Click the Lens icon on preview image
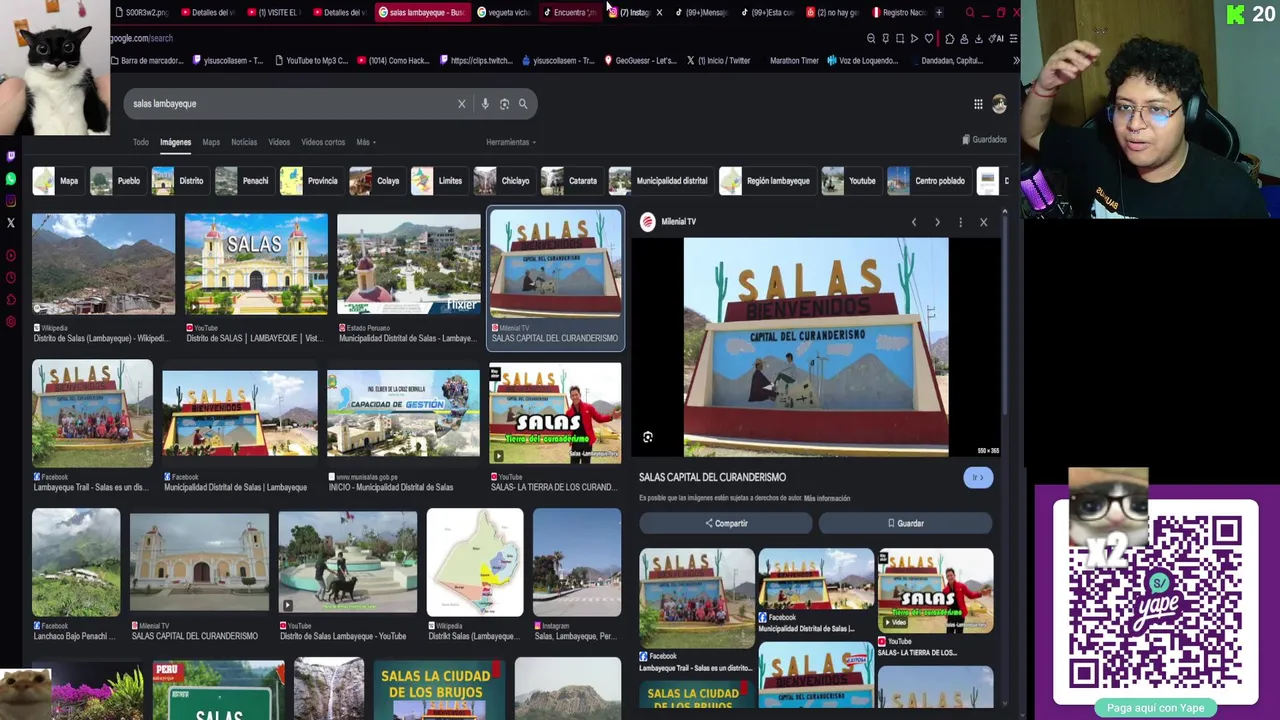Image resolution: width=1280 pixels, height=720 pixels. click(x=648, y=437)
